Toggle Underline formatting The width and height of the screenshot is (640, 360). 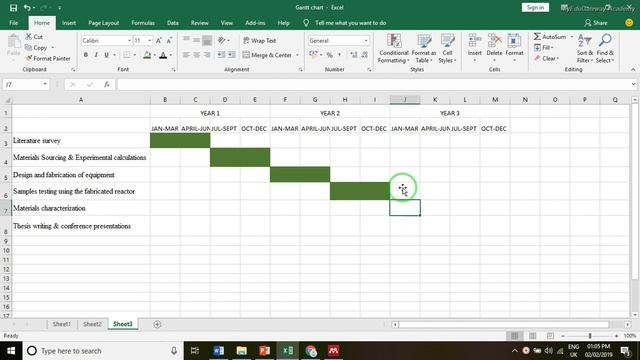(x=107, y=55)
